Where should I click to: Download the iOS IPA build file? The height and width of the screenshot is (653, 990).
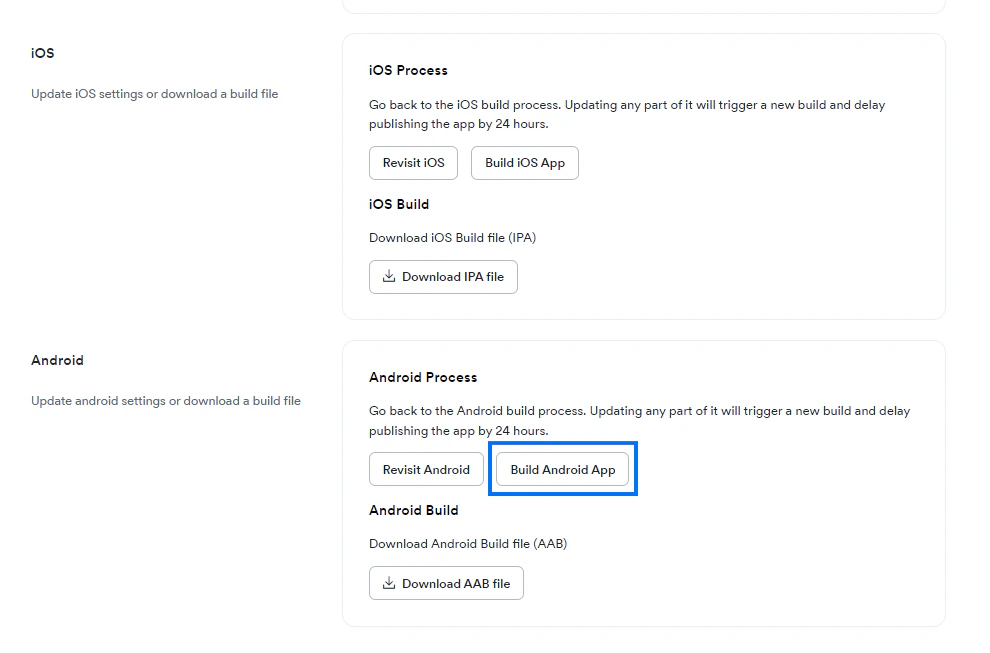[443, 276]
